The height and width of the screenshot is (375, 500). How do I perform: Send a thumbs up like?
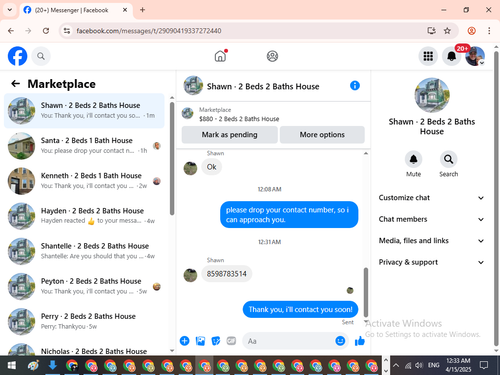(x=360, y=341)
